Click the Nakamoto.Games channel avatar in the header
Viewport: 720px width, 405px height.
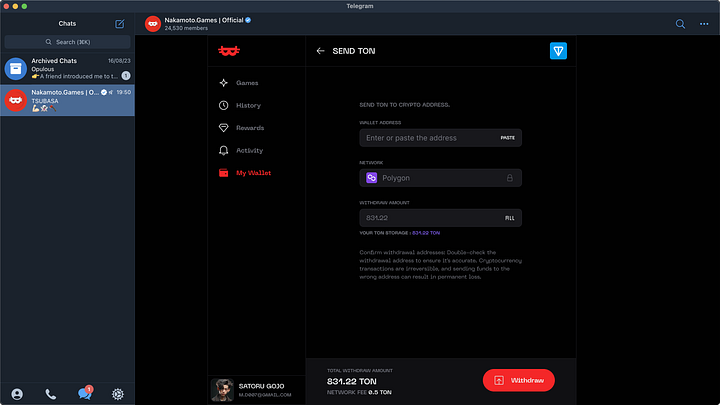pyautogui.click(x=153, y=24)
